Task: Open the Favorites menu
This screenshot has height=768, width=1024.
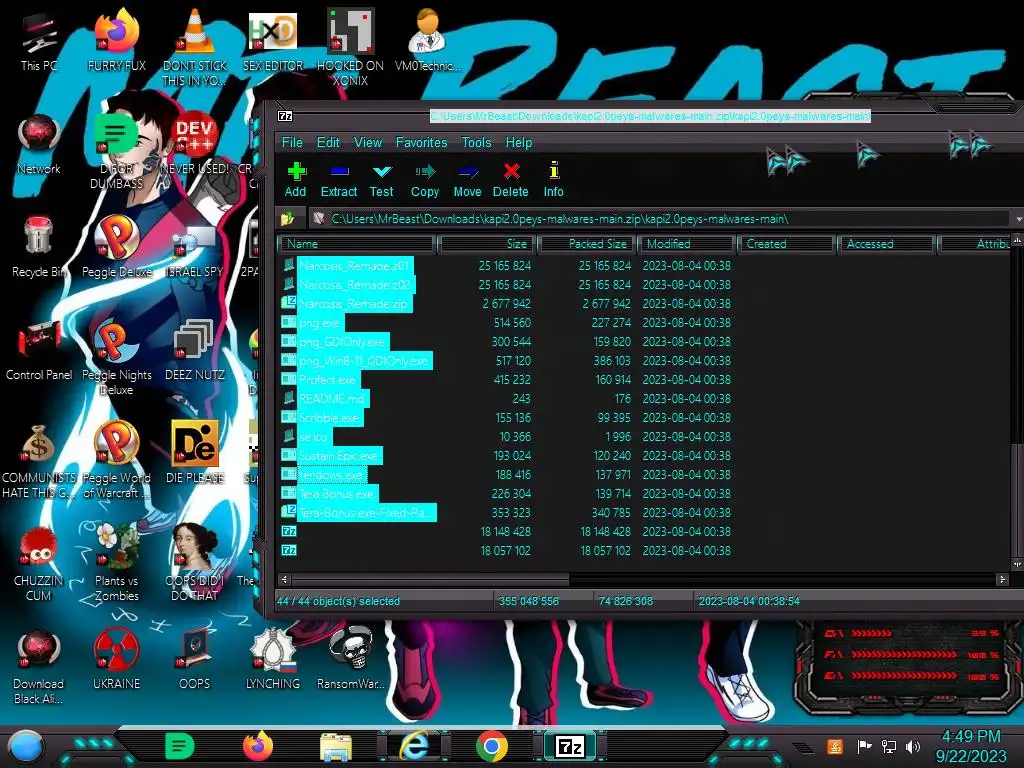Action: (421, 142)
